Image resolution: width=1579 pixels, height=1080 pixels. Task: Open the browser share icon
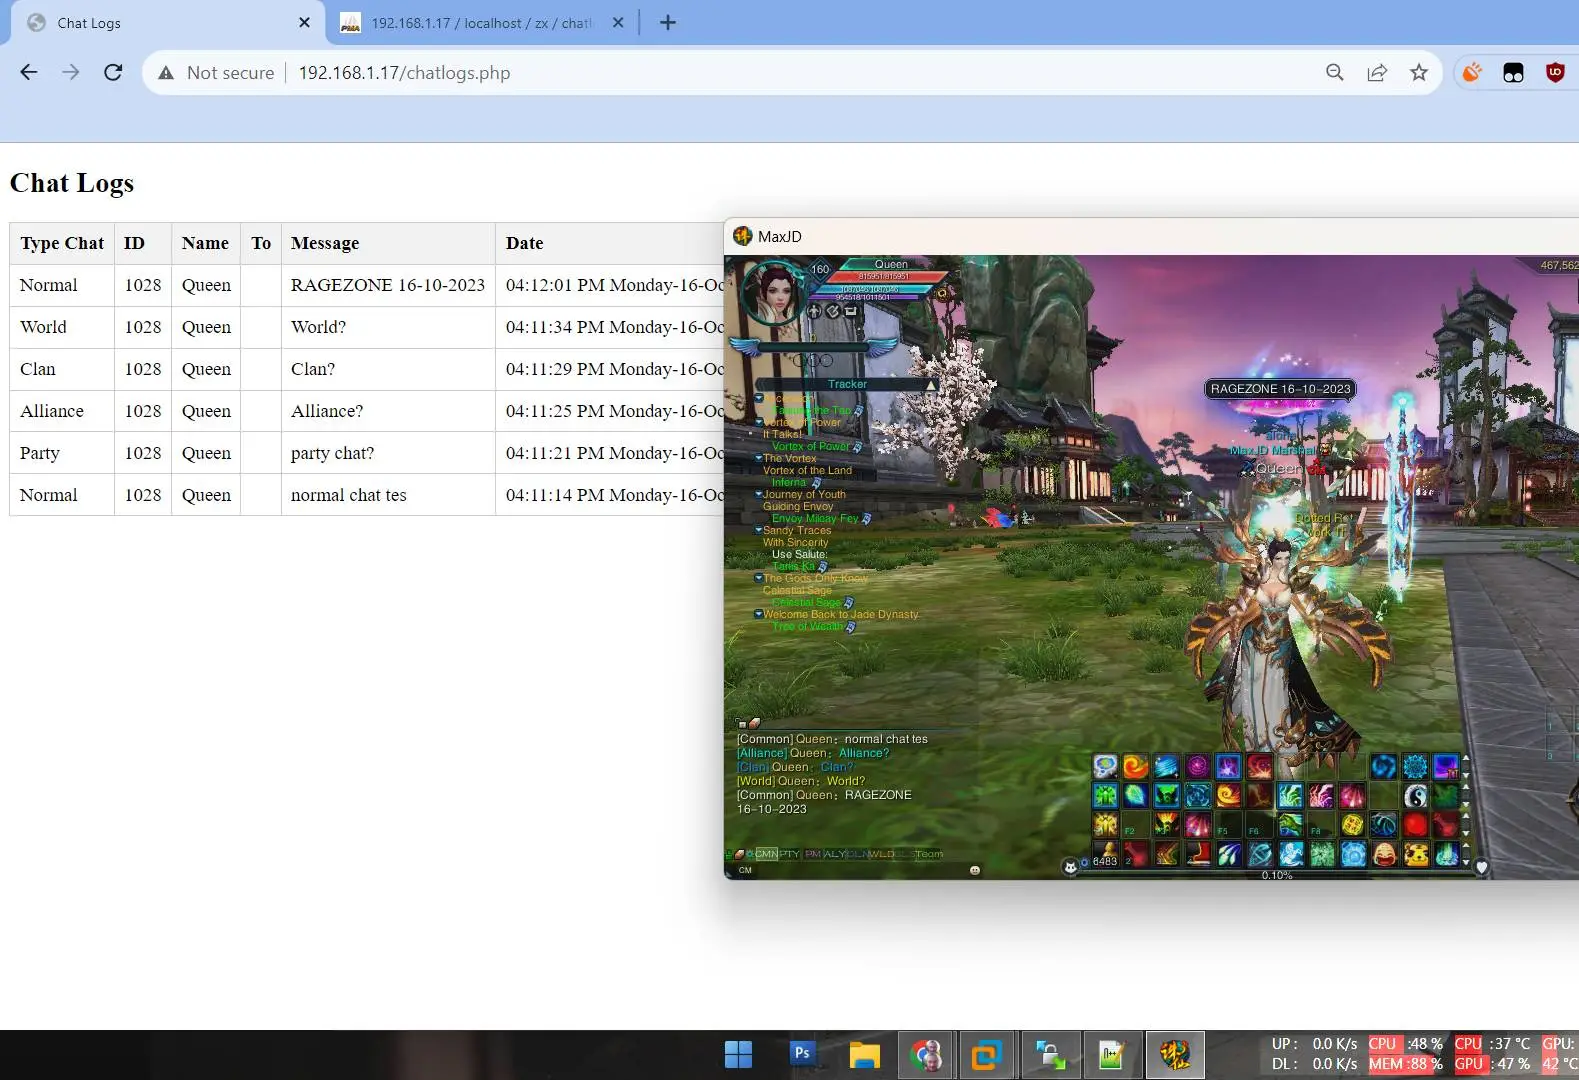point(1377,72)
